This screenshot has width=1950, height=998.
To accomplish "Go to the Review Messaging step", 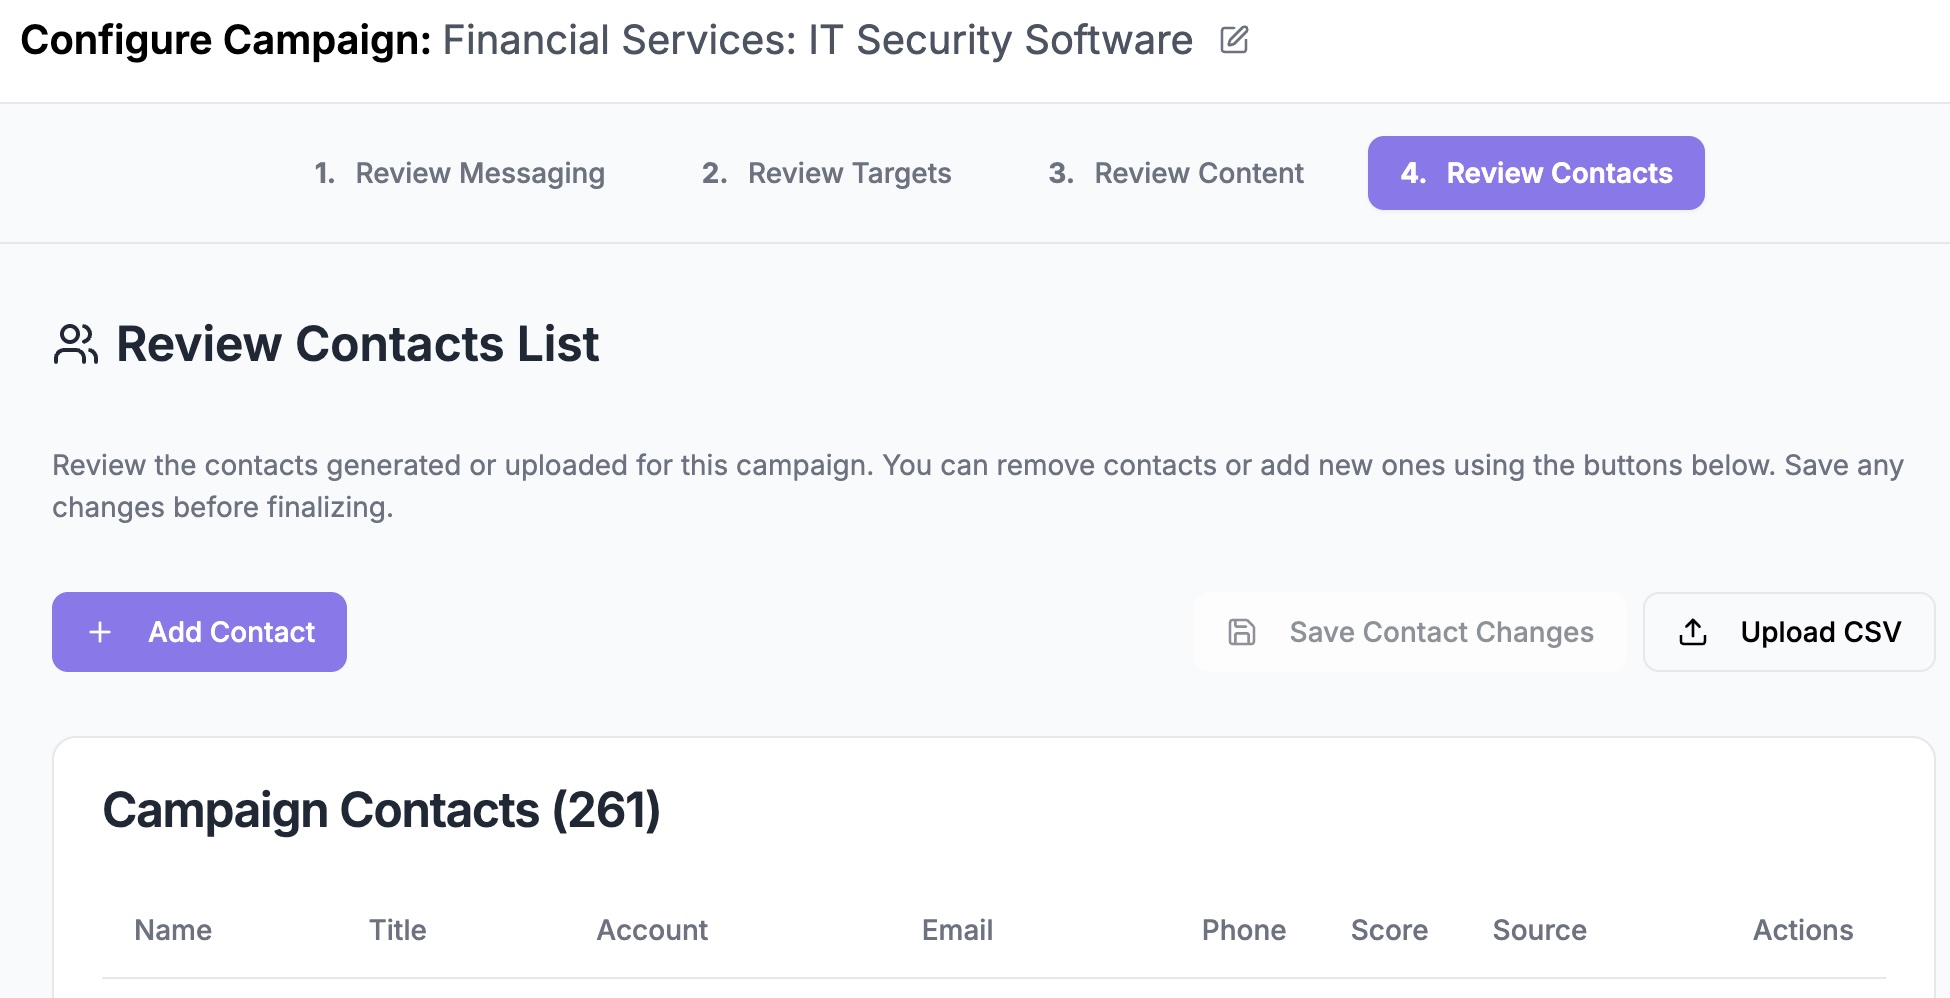I will coord(460,173).
